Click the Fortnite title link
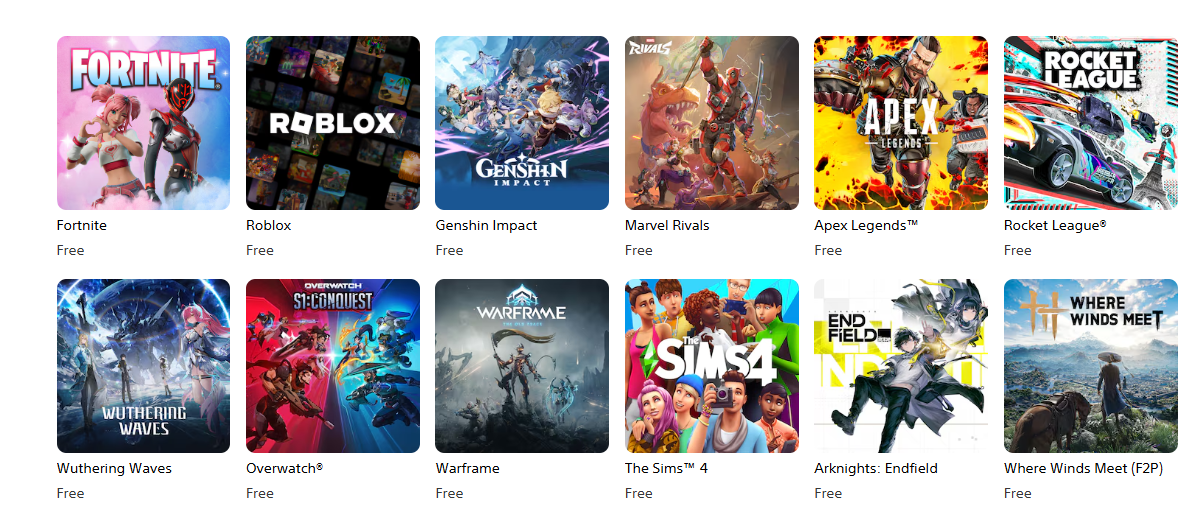Viewport: 1201px width, 514px height. pos(82,225)
